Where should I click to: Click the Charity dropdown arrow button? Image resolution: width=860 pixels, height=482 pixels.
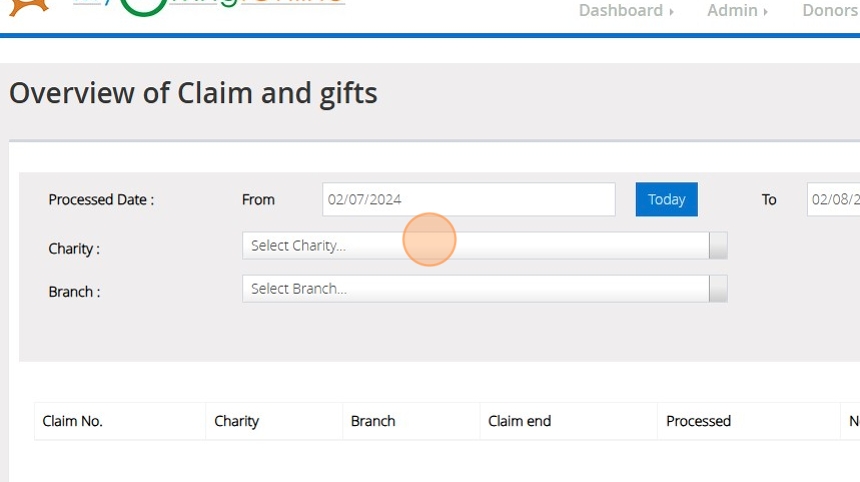pos(718,246)
